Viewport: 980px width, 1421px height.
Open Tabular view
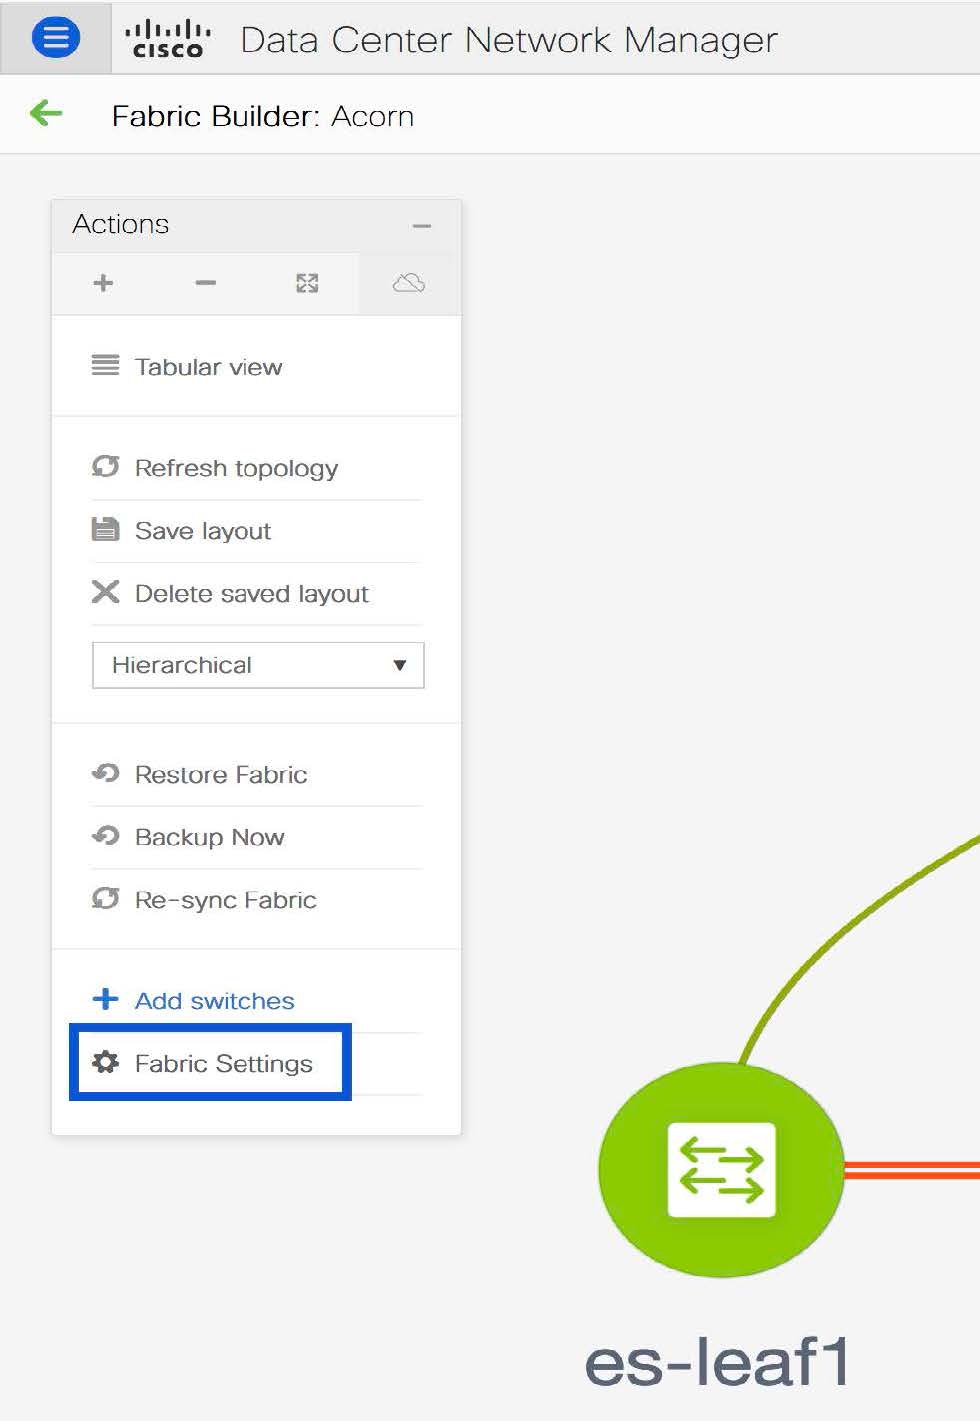point(208,367)
